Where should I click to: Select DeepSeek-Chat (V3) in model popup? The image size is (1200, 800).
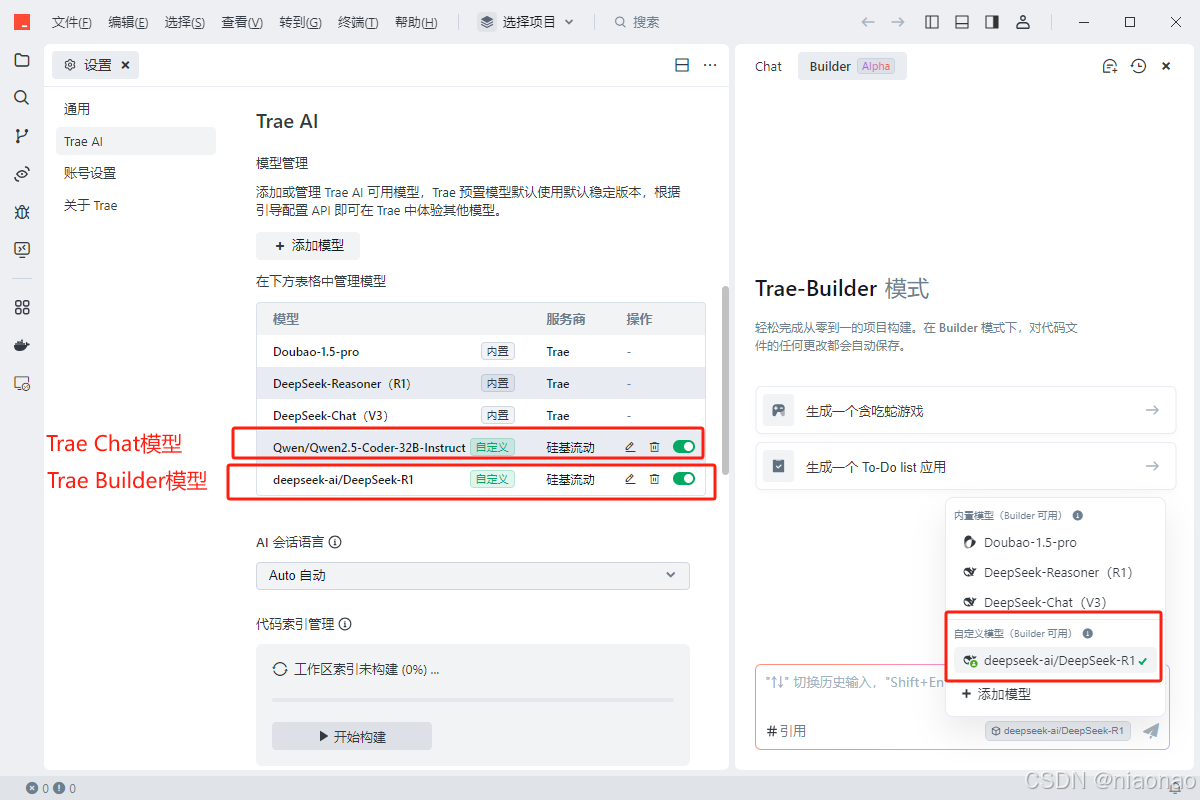tap(1055, 602)
